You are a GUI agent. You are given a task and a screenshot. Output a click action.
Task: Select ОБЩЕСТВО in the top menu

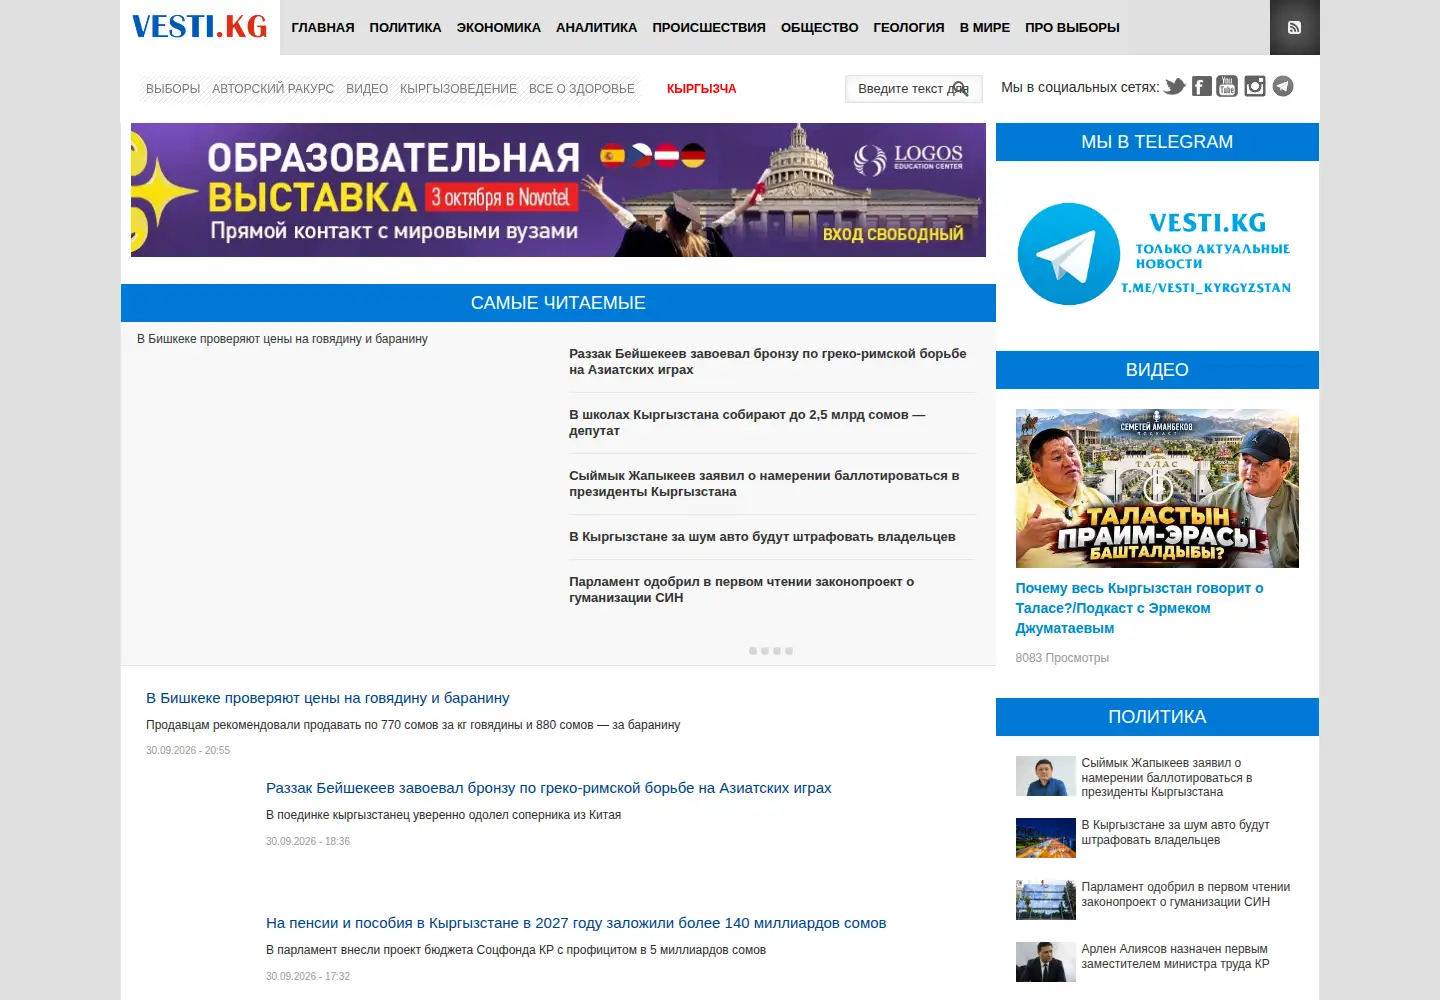coord(819,28)
